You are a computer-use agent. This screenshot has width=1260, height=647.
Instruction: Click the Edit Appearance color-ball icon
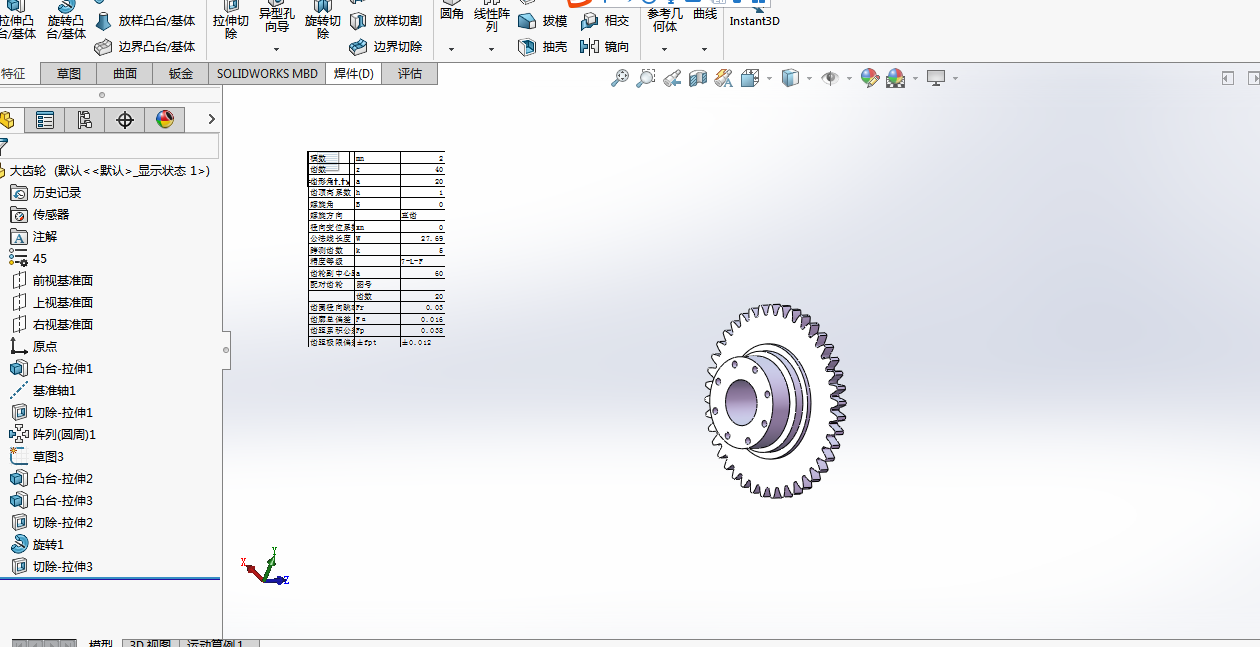[869, 78]
